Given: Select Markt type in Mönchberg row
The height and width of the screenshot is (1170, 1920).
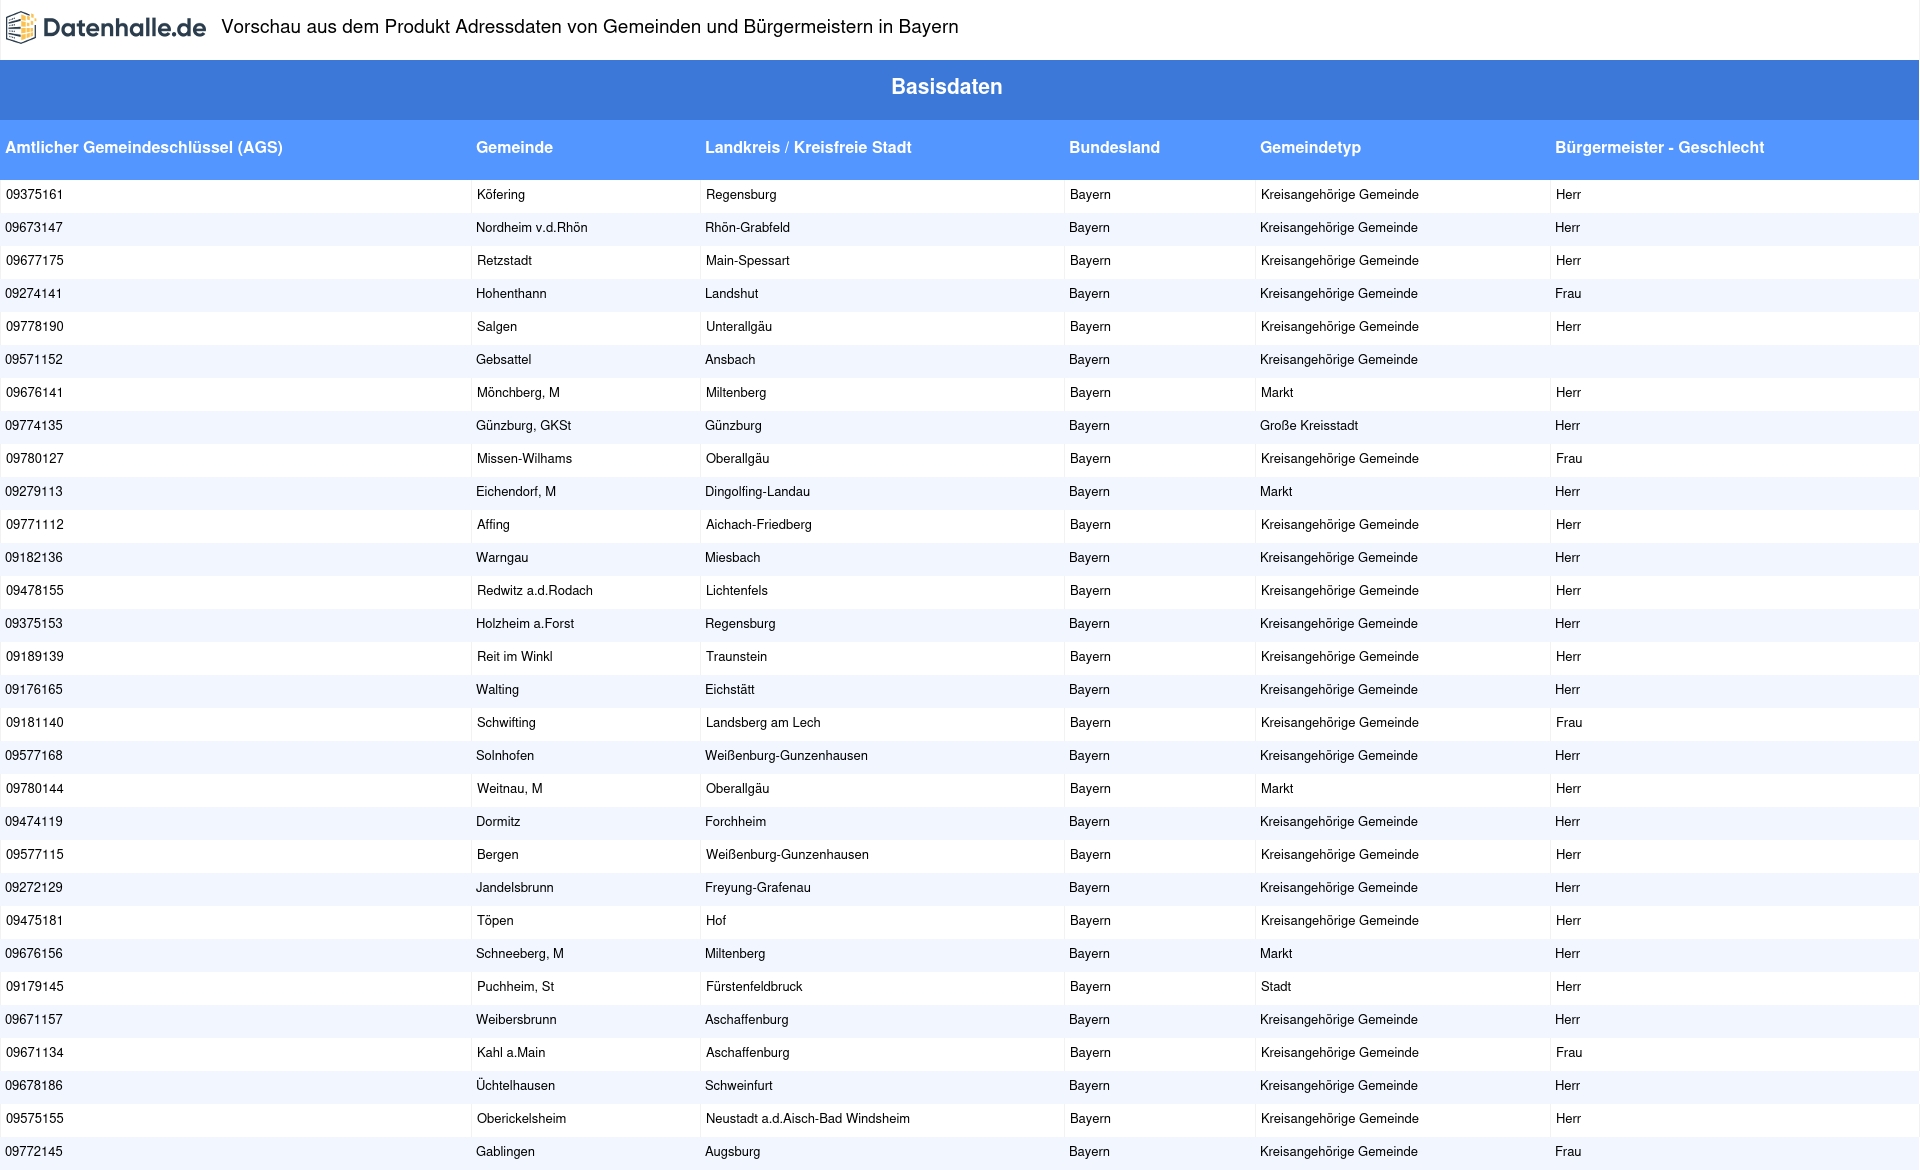Looking at the screenshot, I should coord(1276,393).
